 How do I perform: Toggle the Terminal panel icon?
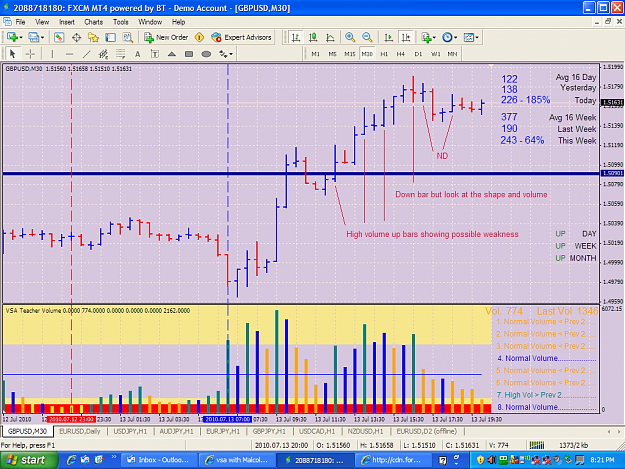[110, 37]
